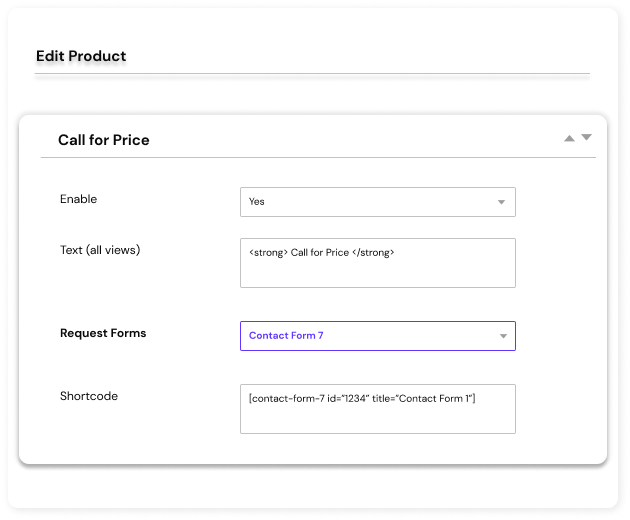Click the Text (all views) textarea
Image resolution: width=630 pixels, height=520 pixels.
click(x=378, y=263)
